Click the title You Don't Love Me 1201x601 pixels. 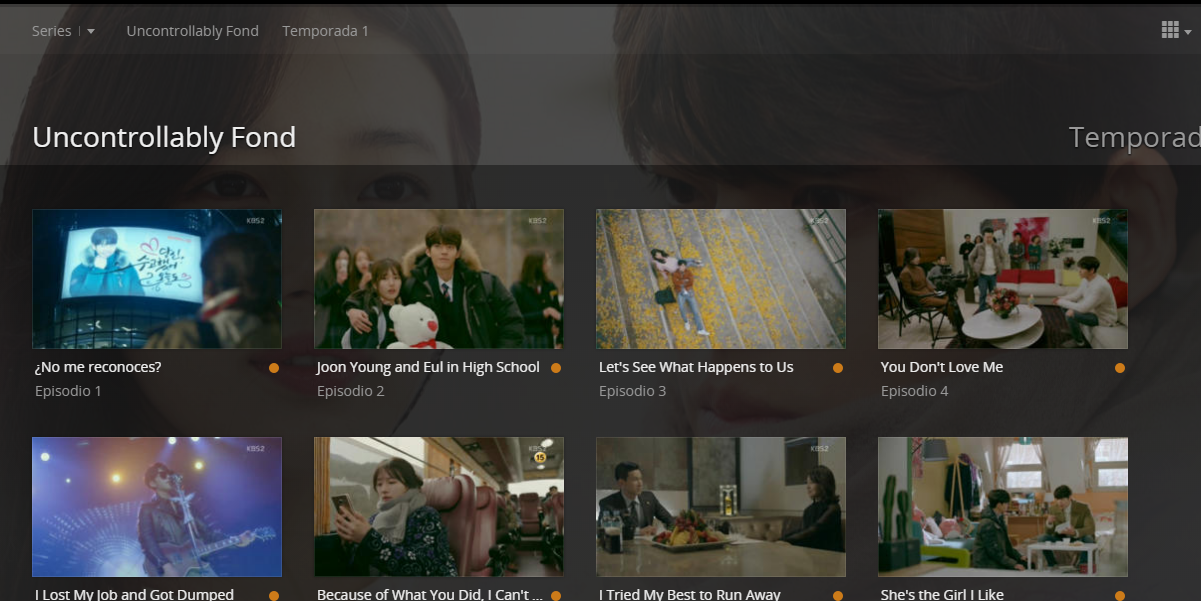(942, 367)
